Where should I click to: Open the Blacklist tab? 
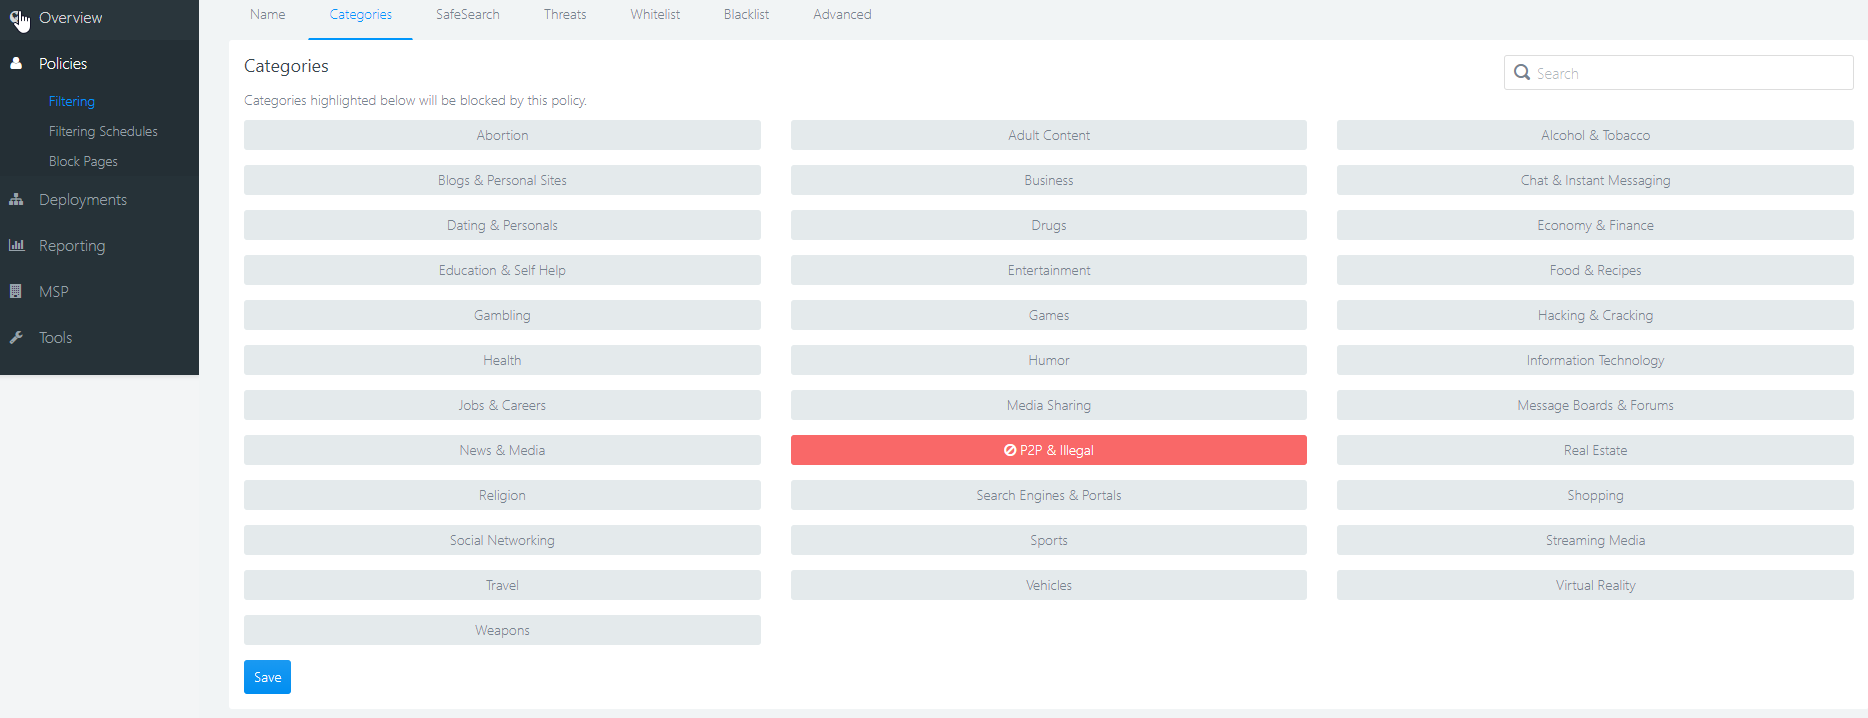point(746,15)
